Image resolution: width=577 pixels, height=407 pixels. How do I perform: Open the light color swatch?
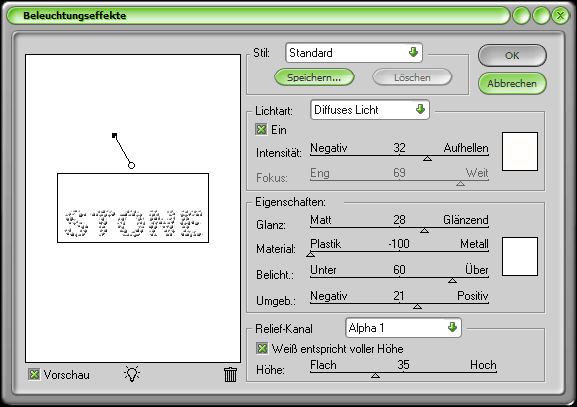[x=520, y=152]
